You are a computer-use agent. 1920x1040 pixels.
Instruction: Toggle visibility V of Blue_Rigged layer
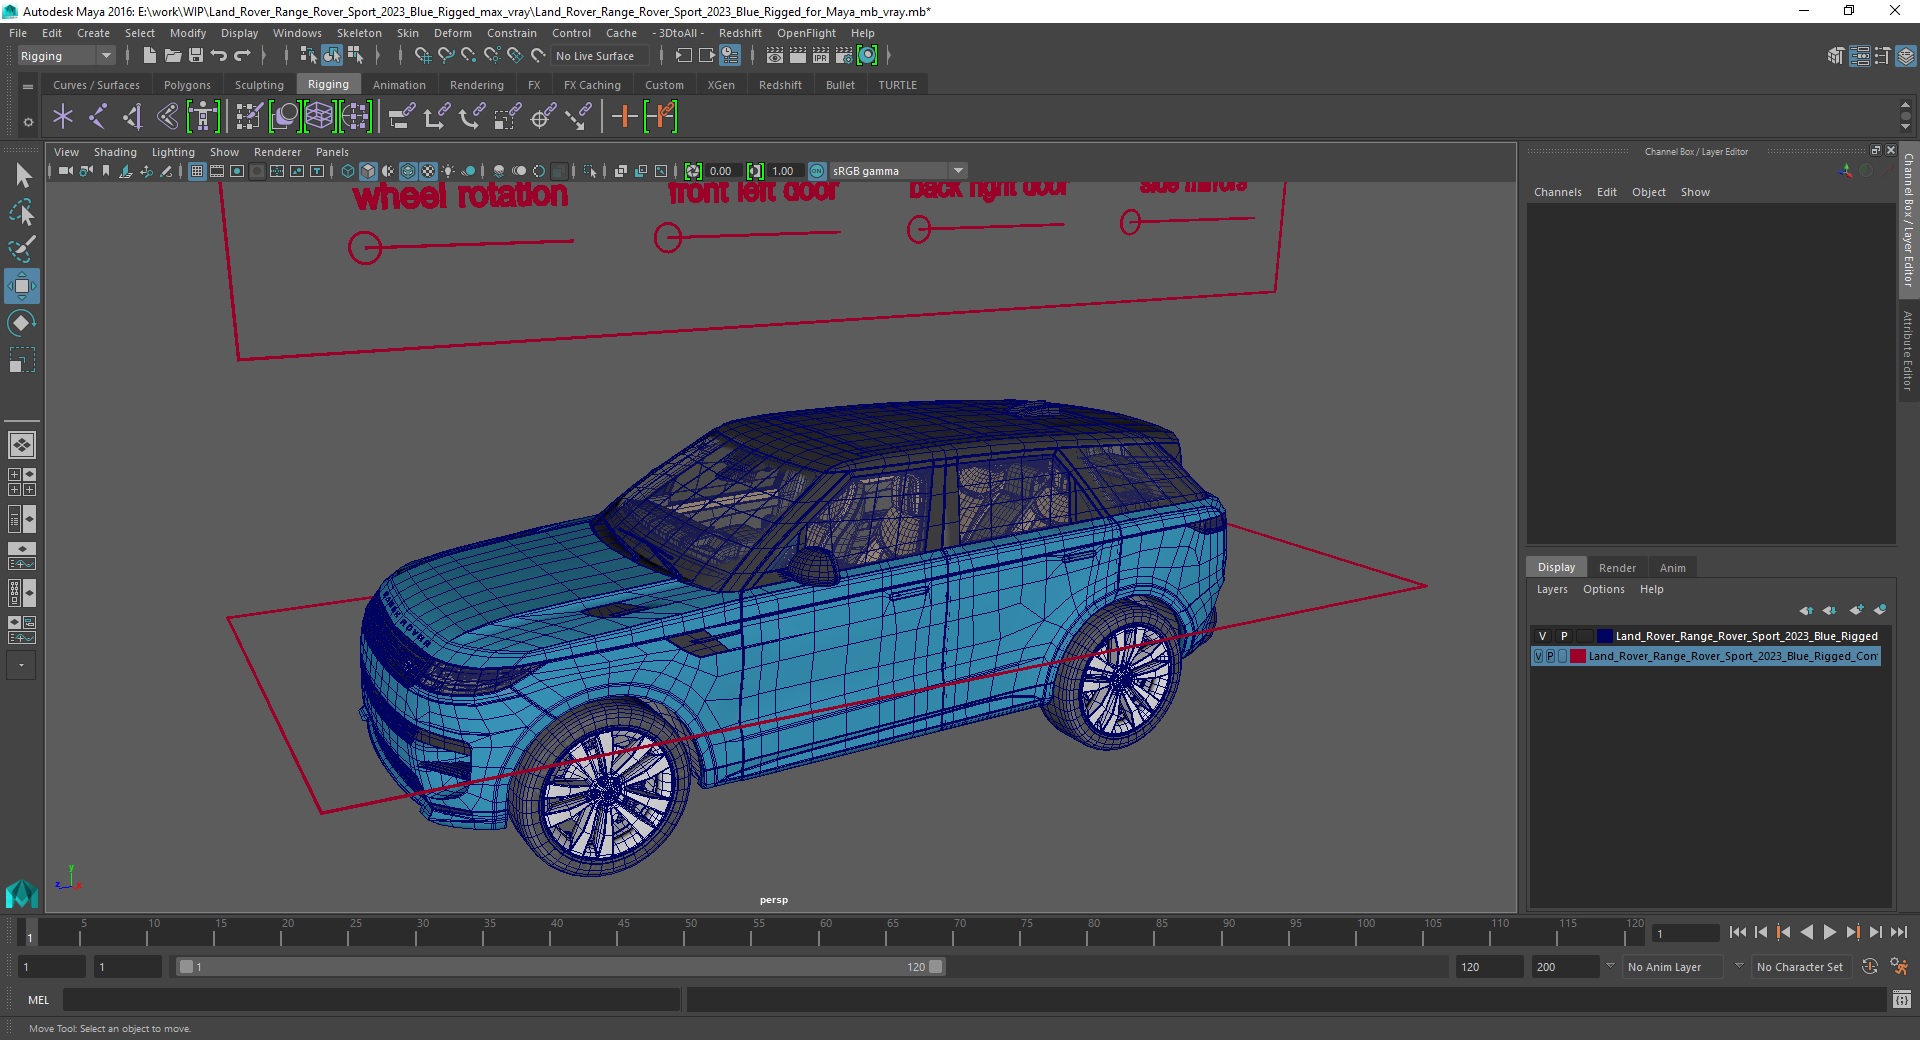pos(1542,636)
